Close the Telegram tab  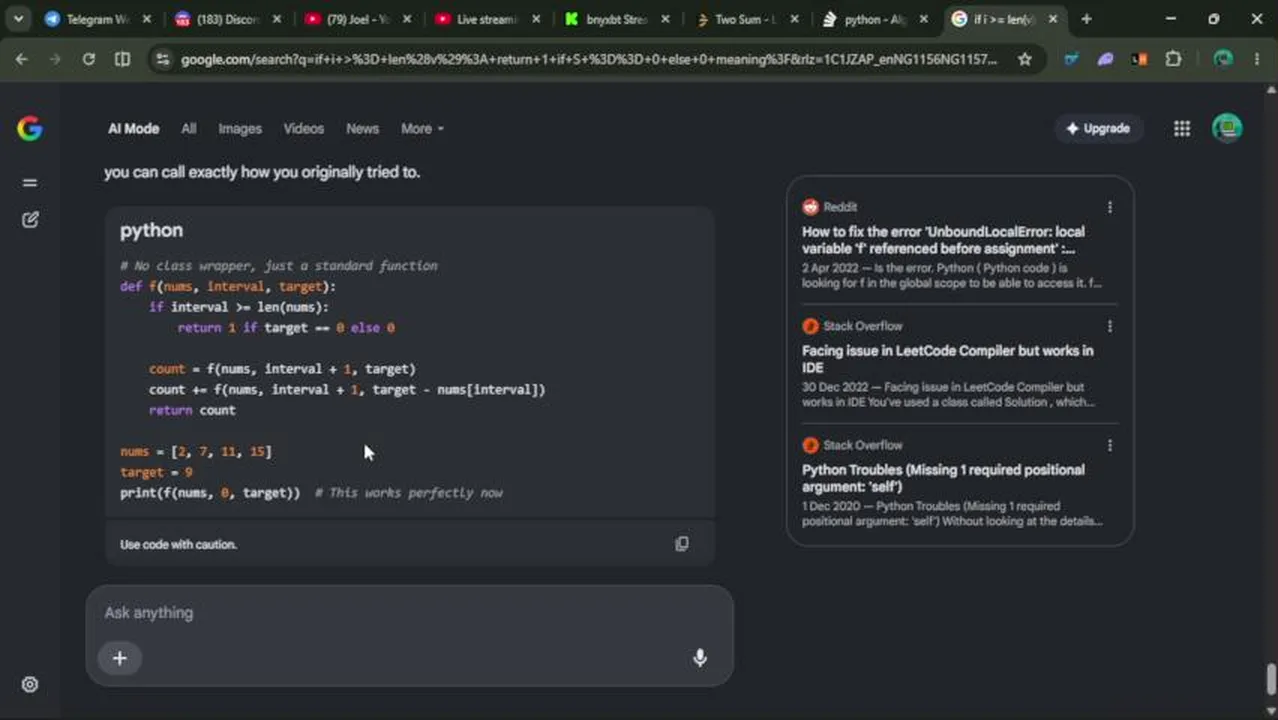pos(147,19)
